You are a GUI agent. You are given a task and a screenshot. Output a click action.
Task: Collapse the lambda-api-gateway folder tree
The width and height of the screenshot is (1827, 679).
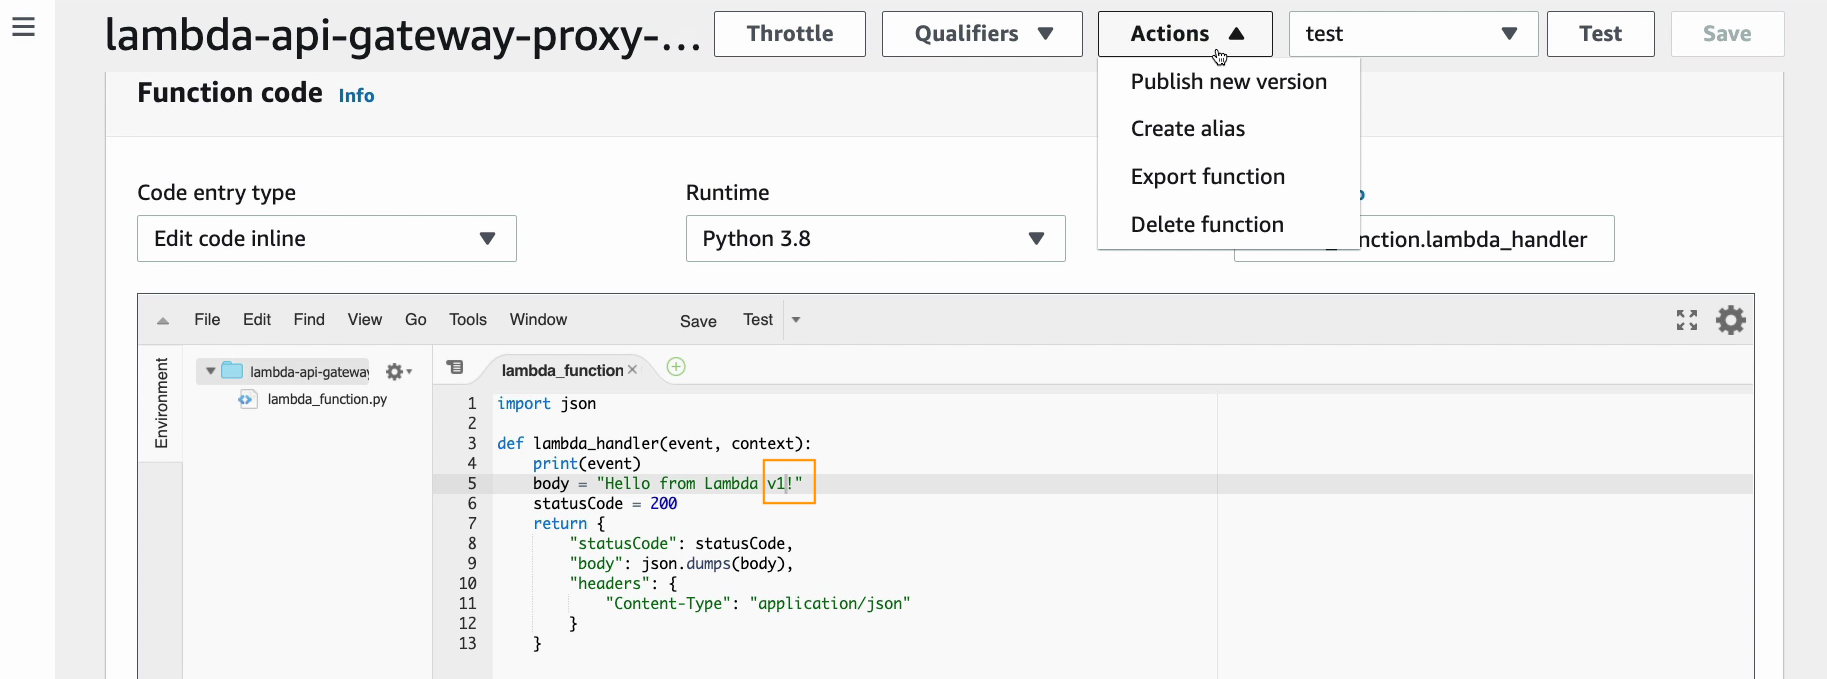pos(210,371)
